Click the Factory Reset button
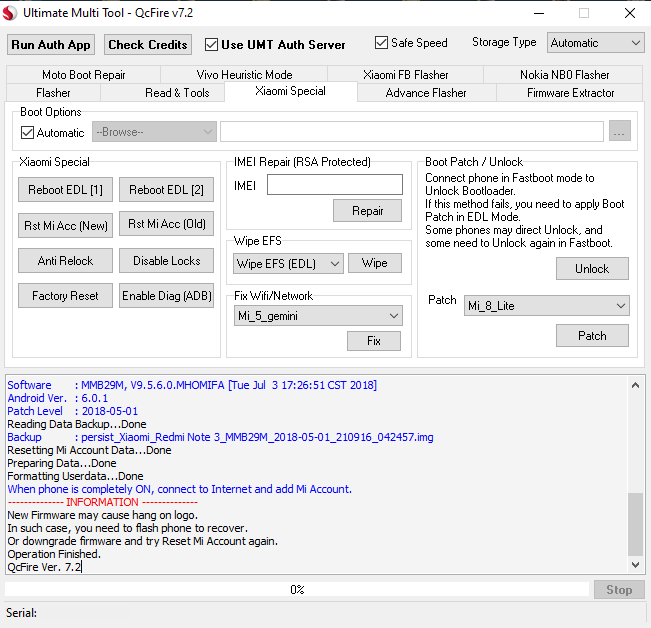 (x=65, y=296)
